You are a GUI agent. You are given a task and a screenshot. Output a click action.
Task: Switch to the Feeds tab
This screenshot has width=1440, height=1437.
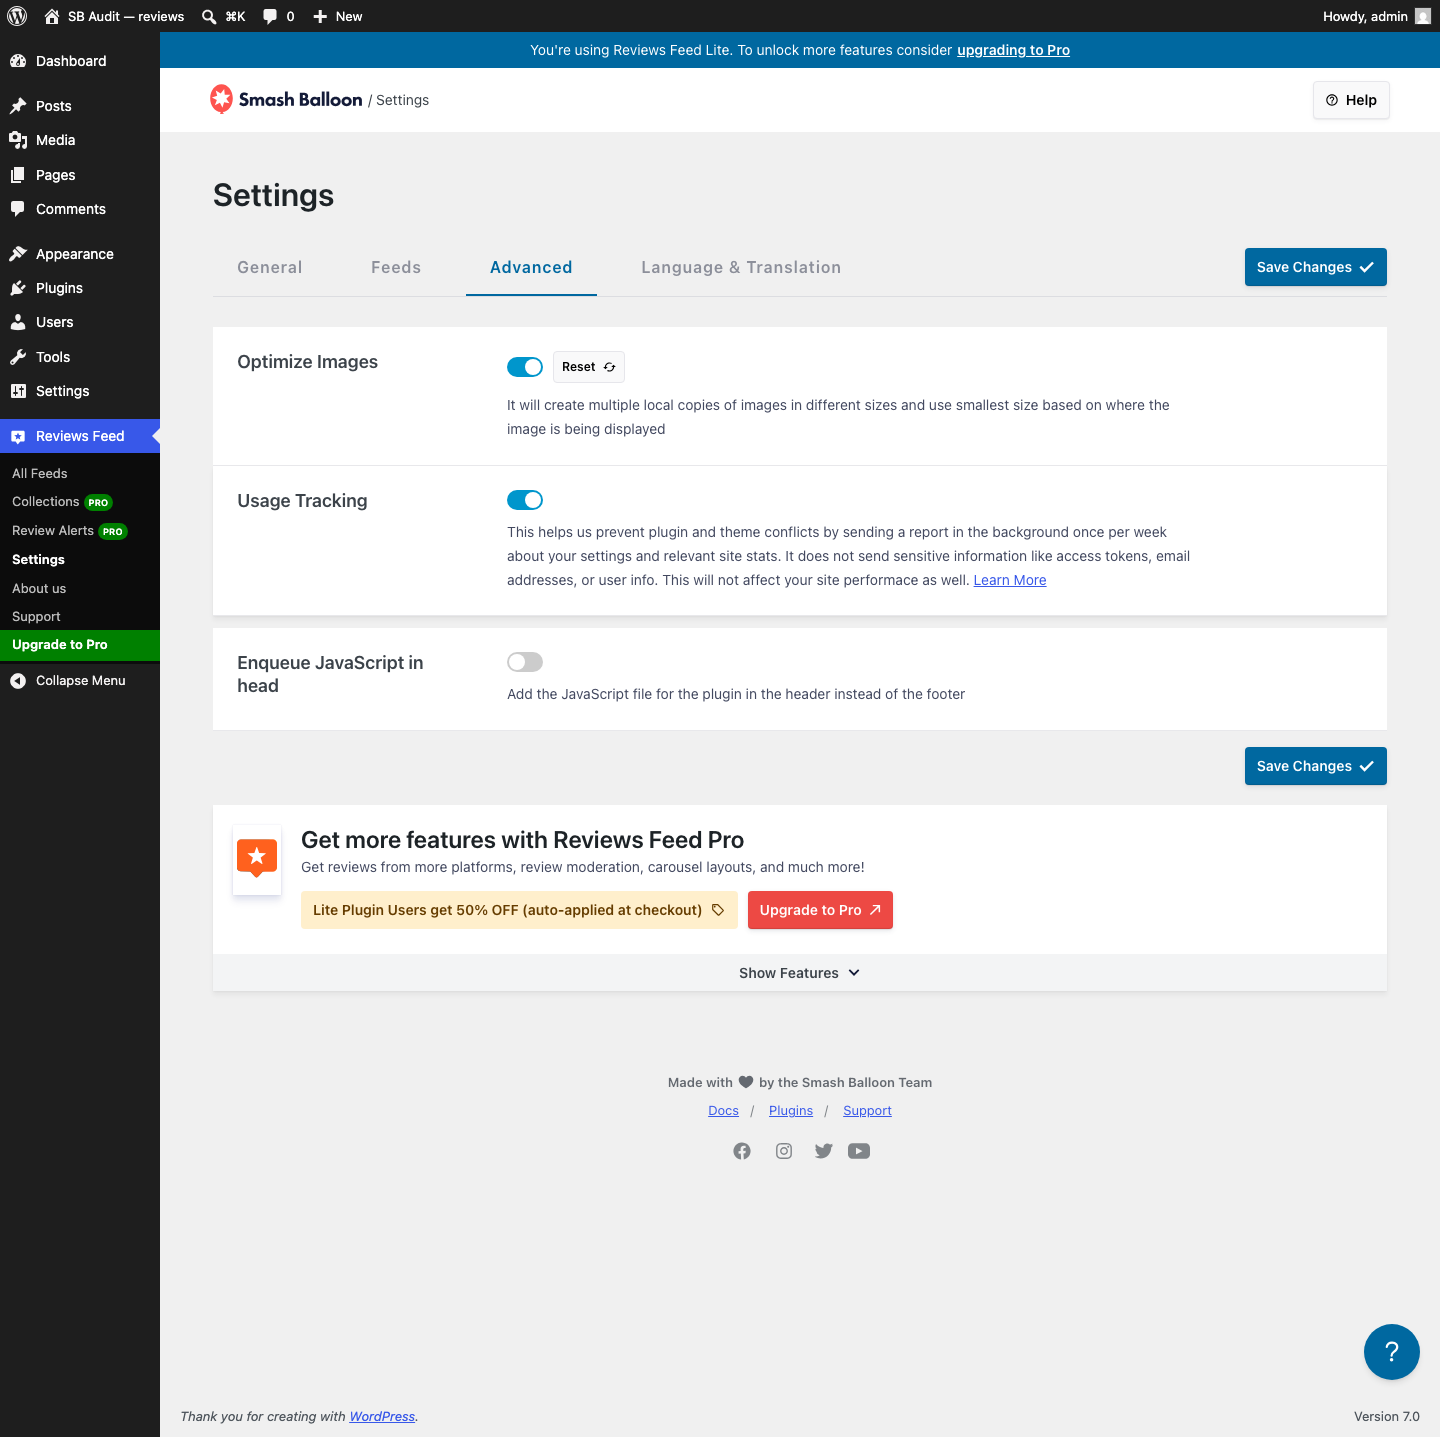click(x=396, y=267)
